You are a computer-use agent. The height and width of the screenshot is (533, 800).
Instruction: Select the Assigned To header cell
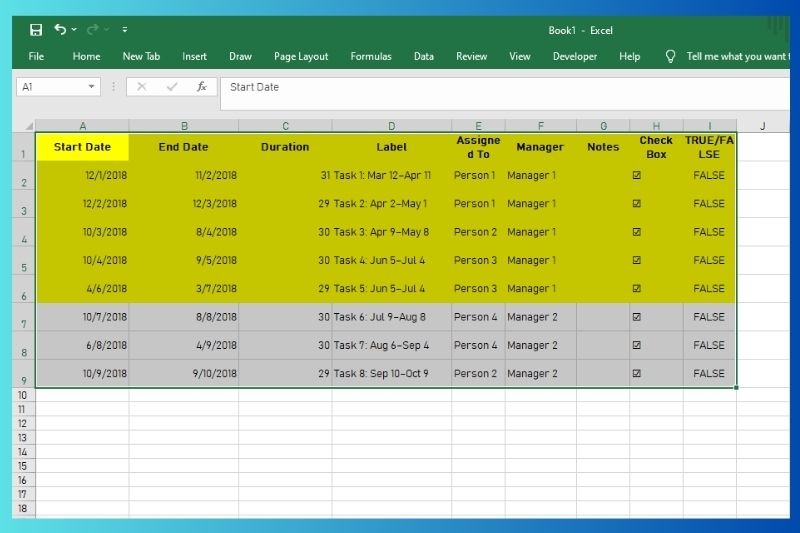478,147
